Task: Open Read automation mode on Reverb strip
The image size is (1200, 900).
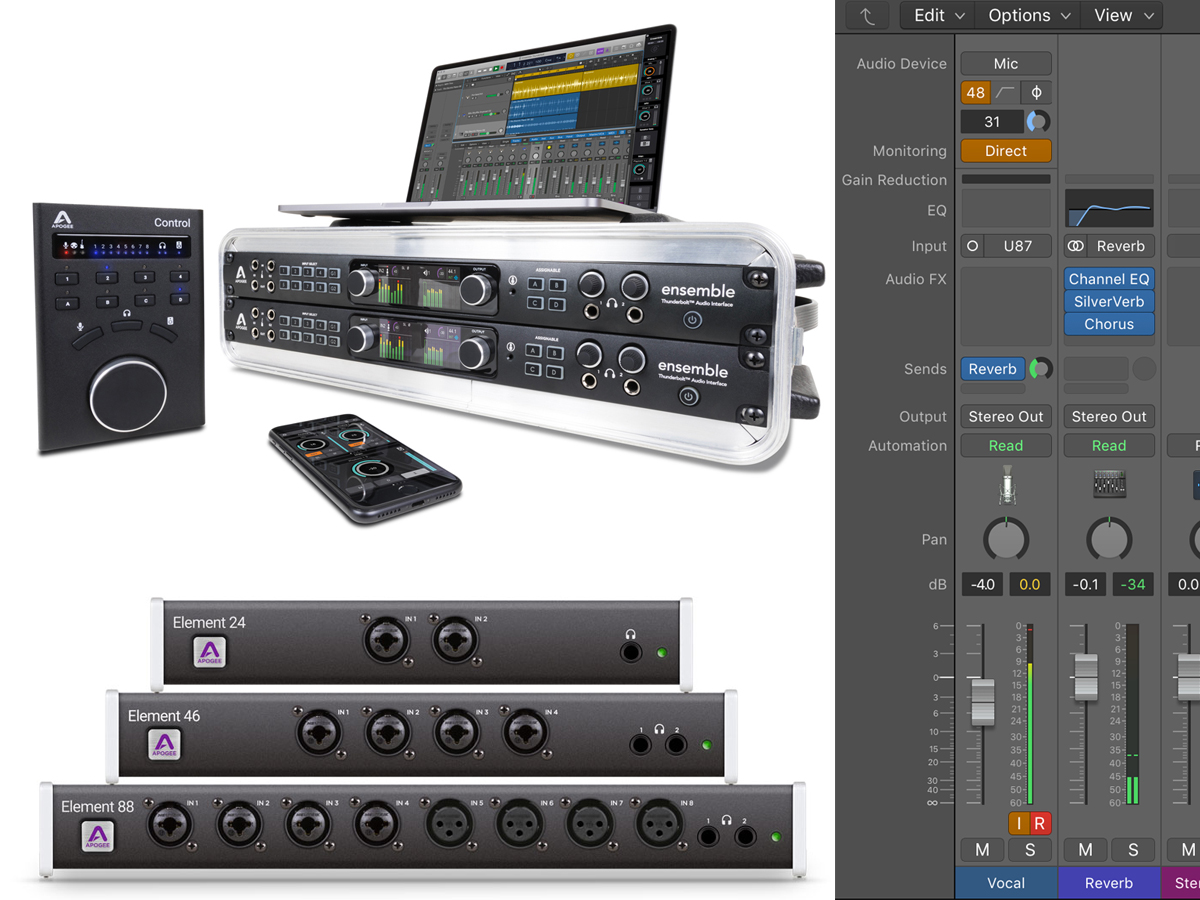Action: tap(1109, 446)
